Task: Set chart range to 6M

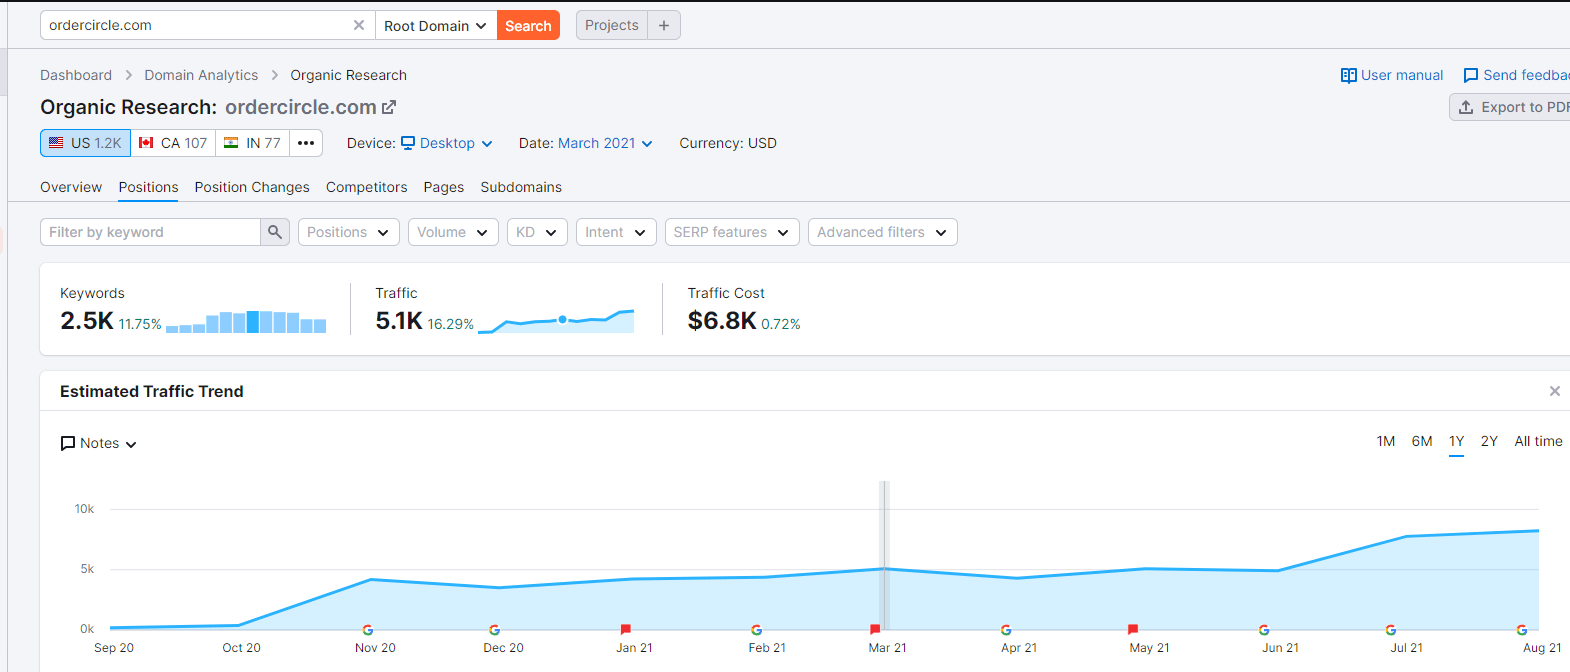Action: (x=1422, y=441)
